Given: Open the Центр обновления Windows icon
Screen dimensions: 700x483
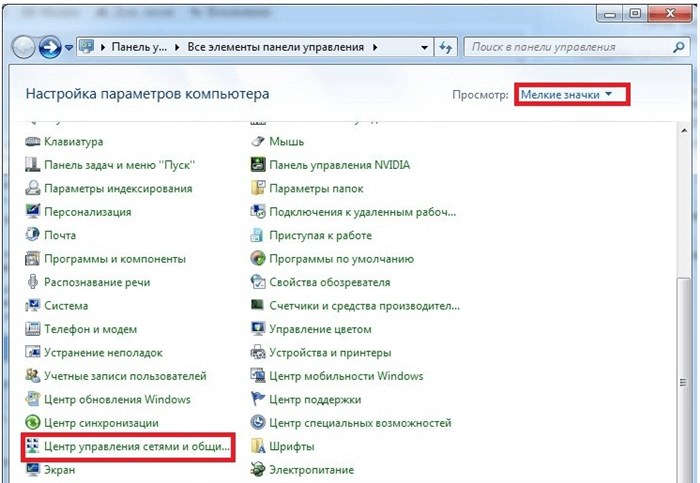Looking at the screenshot, I should point(33,399).
